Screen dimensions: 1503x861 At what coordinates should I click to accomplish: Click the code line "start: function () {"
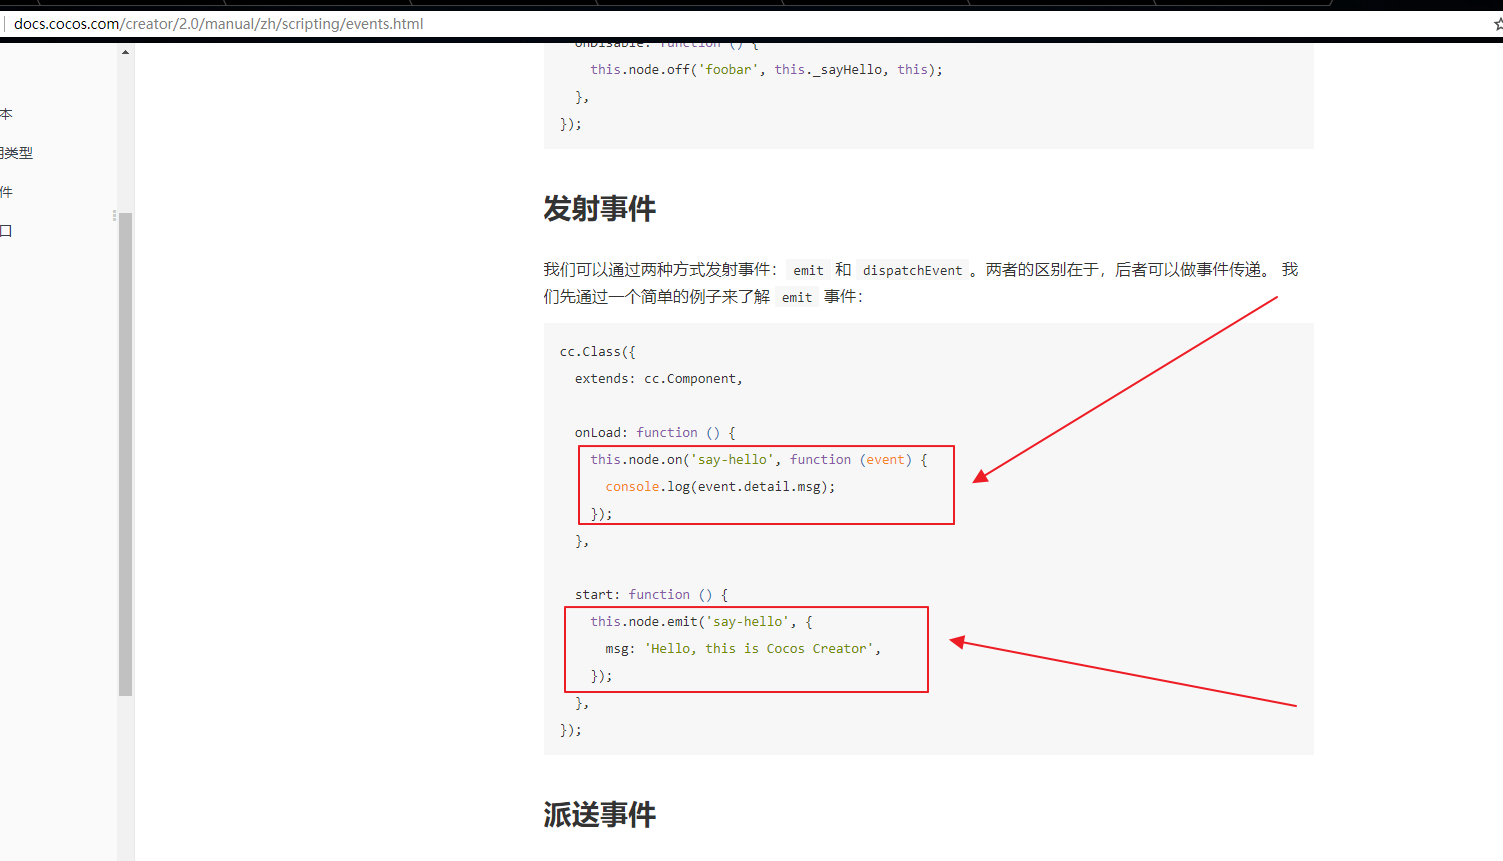(x=652, y=595)
